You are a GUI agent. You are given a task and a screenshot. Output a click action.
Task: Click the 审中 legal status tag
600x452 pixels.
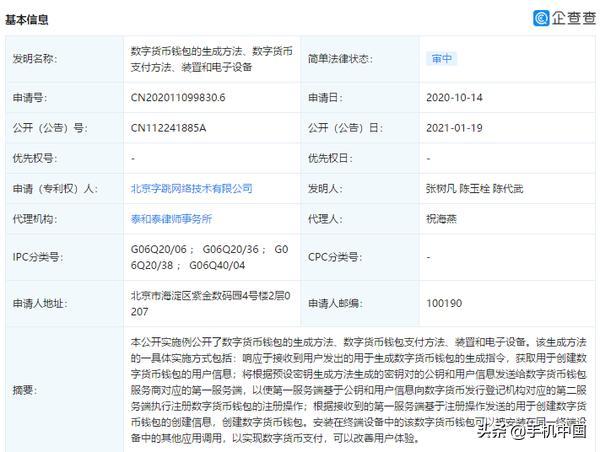click(442, 59)
